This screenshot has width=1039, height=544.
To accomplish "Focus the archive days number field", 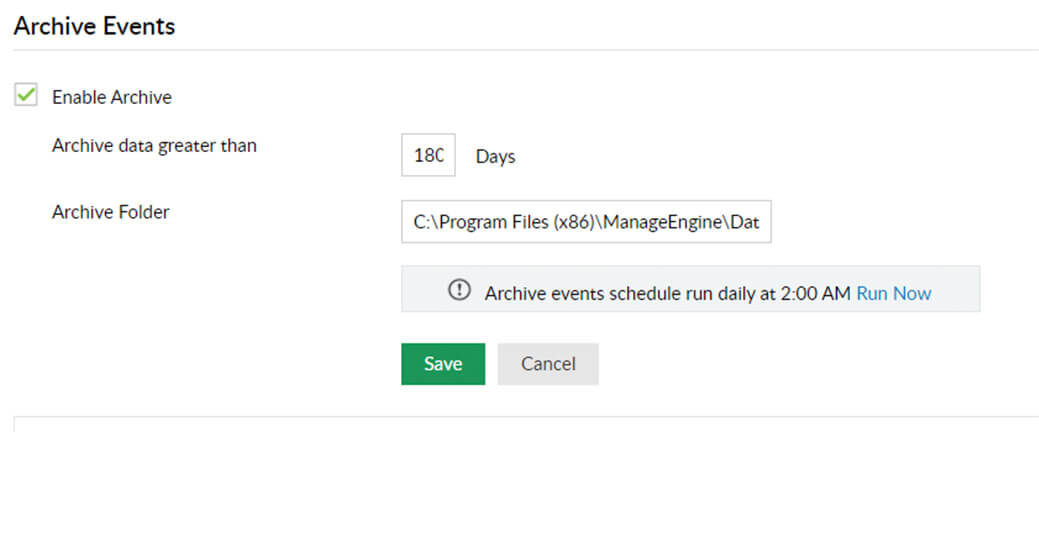I will (x=428, y=156).
